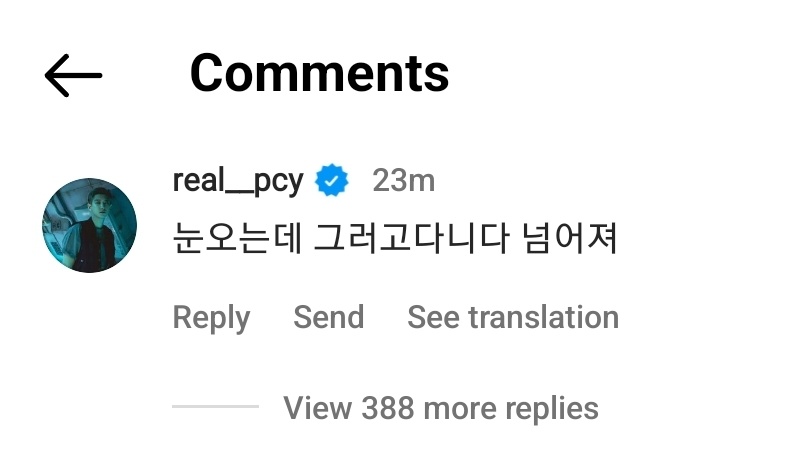Select the Korean comment text
Screen dimensions: 800x450
coord(395,238)
